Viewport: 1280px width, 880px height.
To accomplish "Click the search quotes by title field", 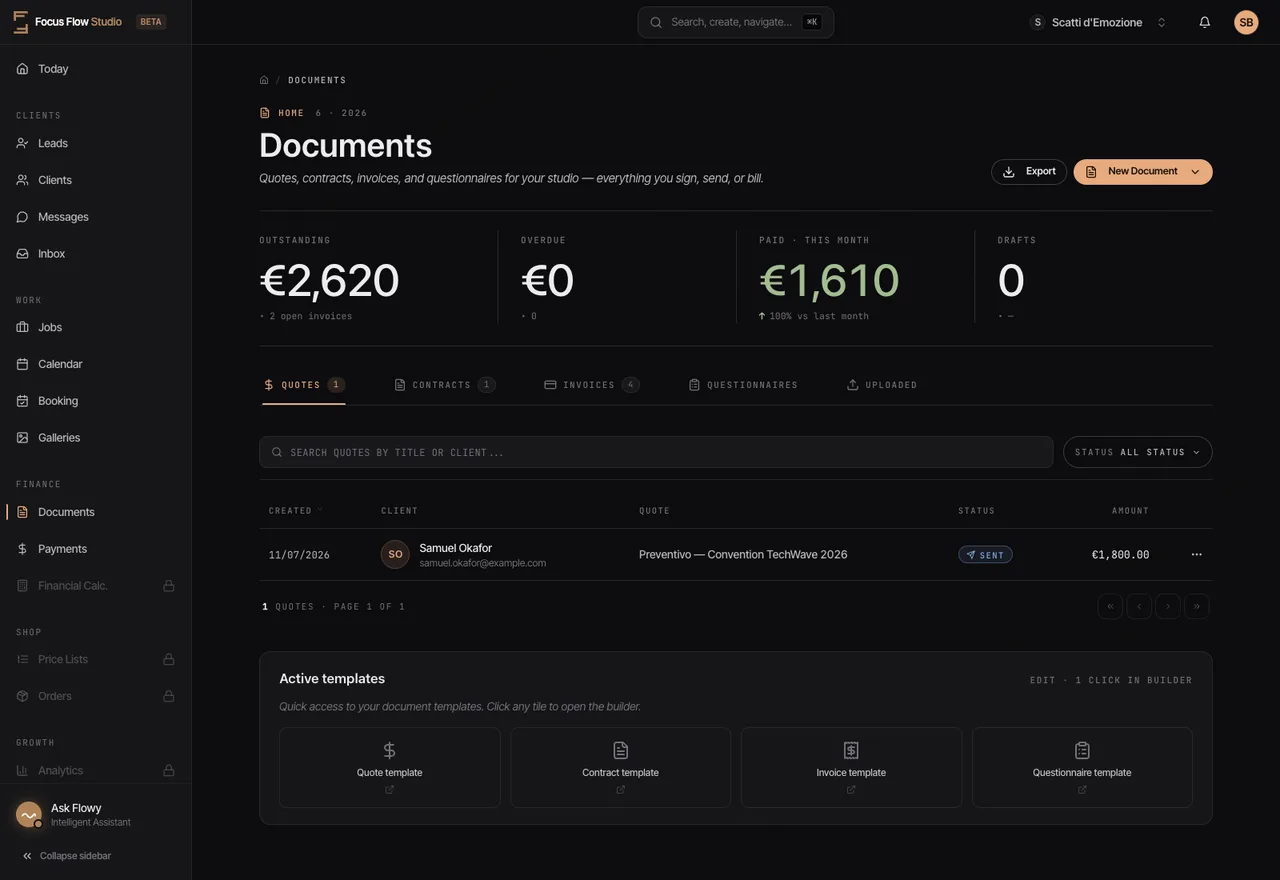I will [x=656, y=452].
